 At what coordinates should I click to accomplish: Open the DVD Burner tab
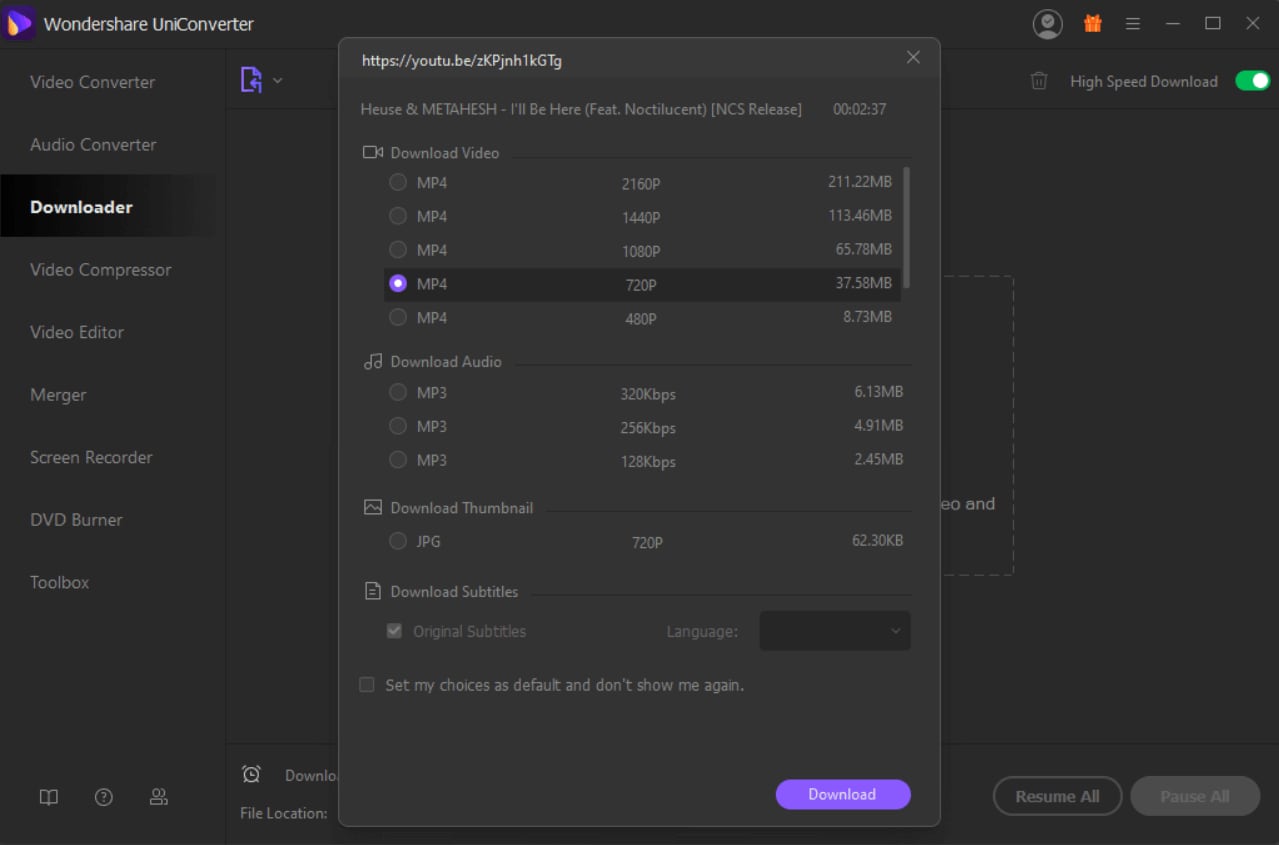tap(76, 520)
